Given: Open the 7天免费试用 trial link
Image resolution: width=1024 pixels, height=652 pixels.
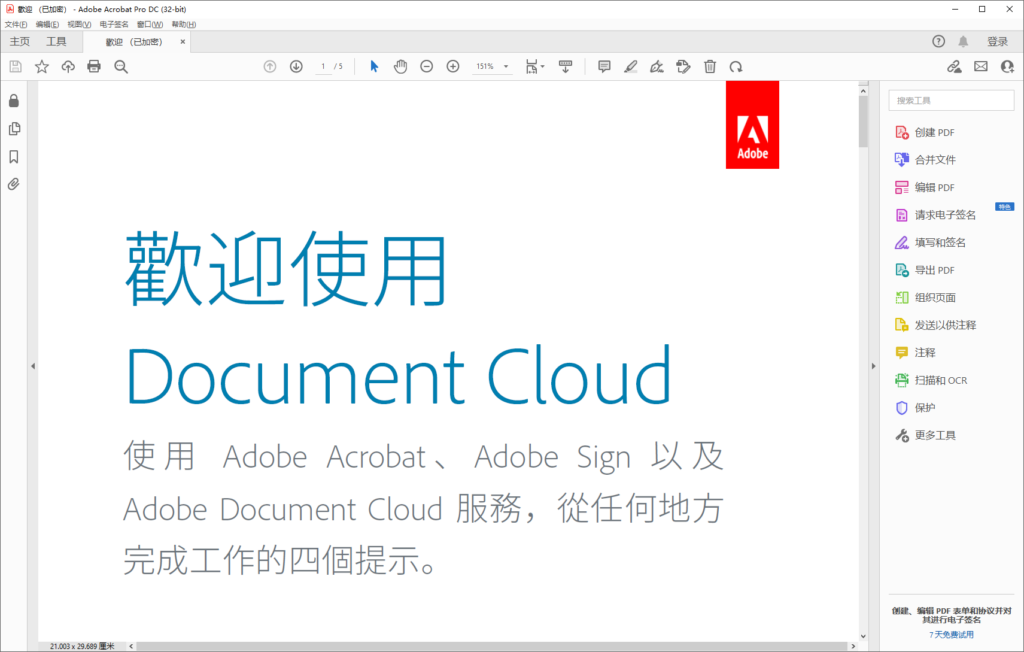Looking at the screenshot, I should 950,634.
